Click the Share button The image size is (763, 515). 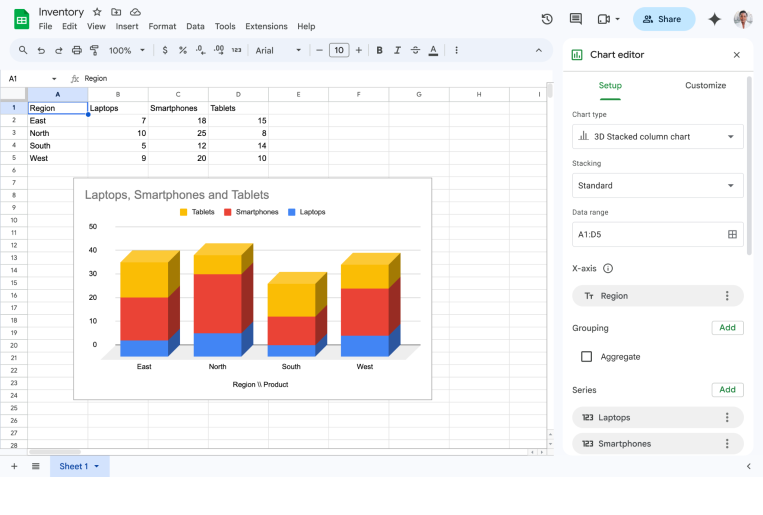point(664,19)
